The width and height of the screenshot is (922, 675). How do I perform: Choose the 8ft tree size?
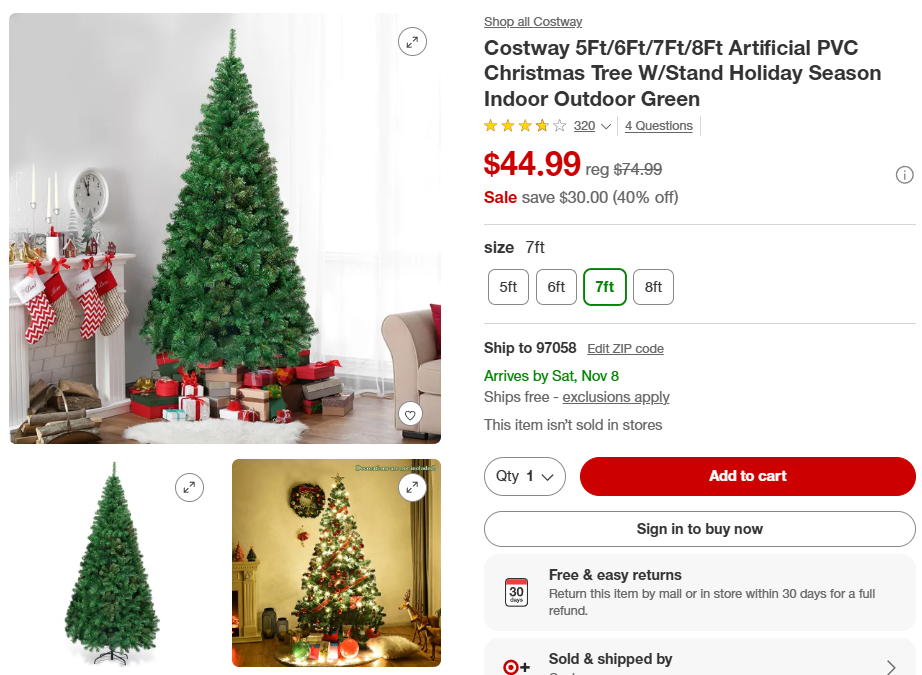click(x=653, y=287)
